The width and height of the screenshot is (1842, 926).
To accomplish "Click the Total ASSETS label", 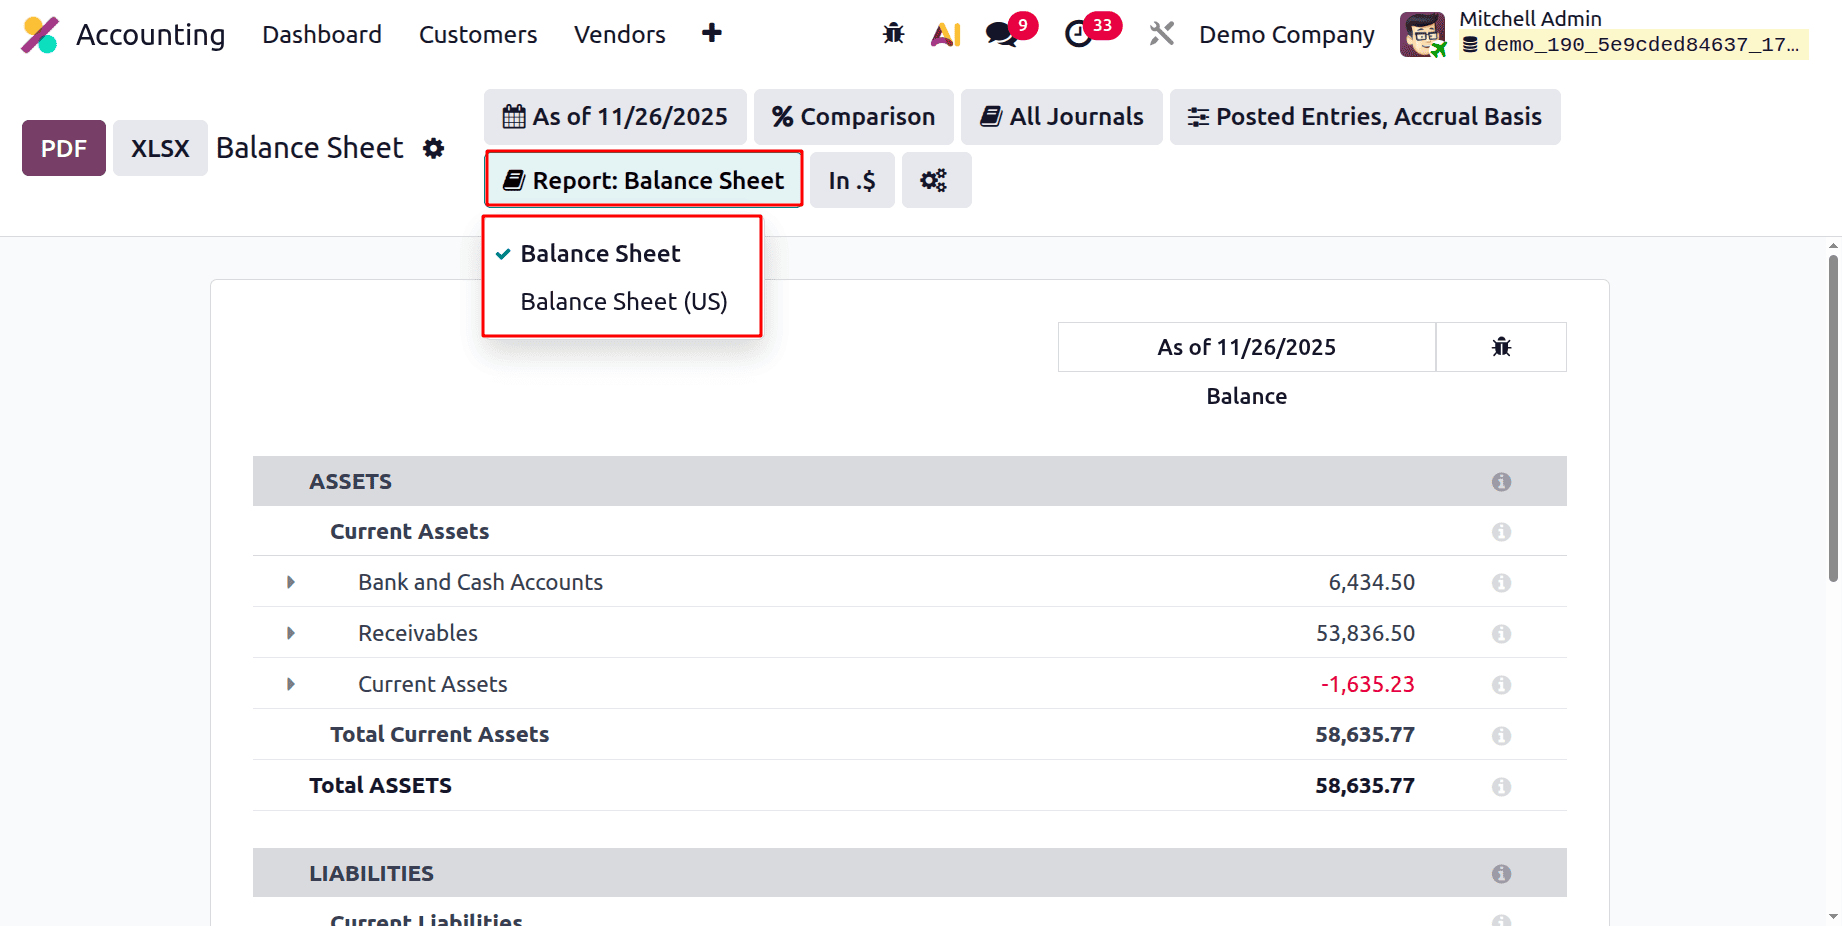I will pyautogui.click(x=380, y=786).
